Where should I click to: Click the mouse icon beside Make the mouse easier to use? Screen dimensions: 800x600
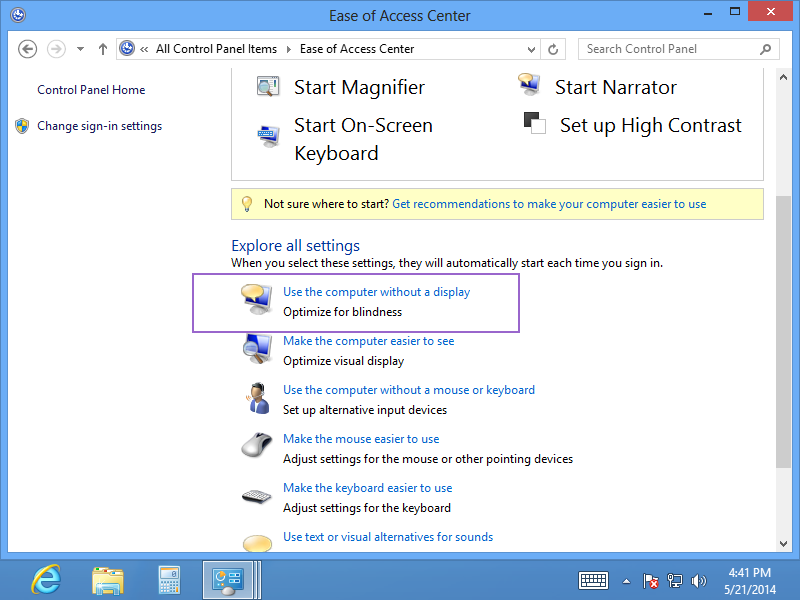257,445
